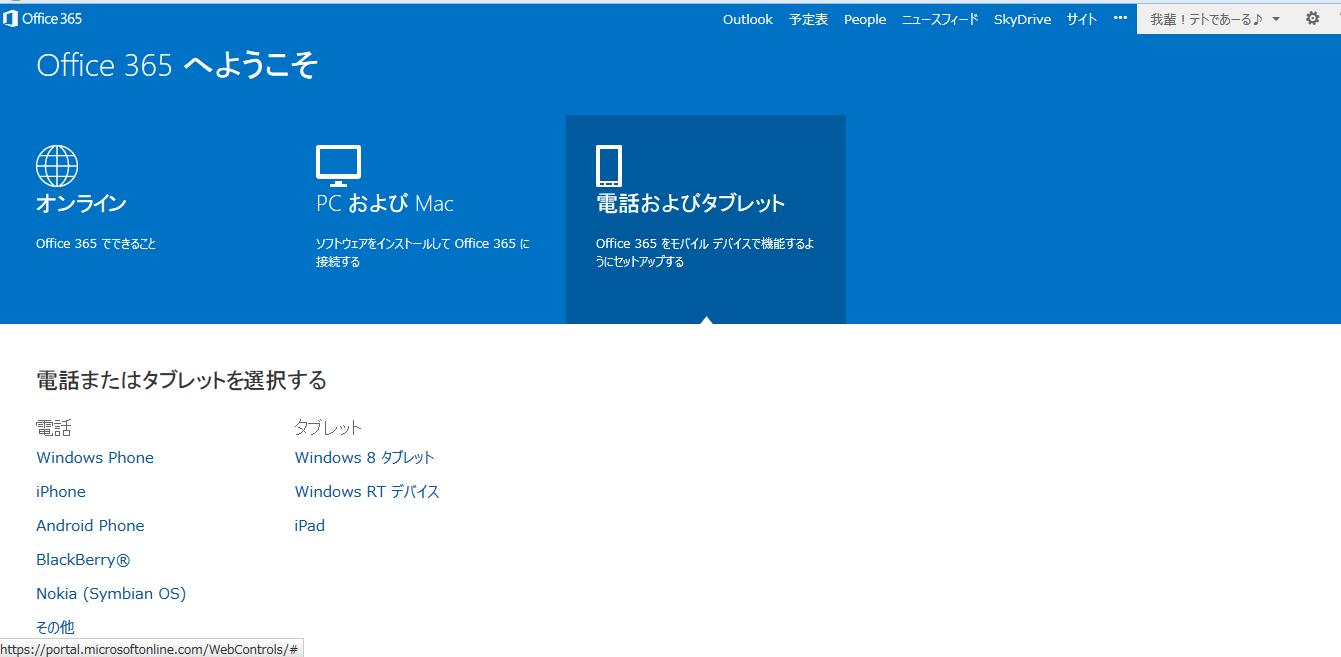This screenshot has width=1341, height=657.
Task: Click the BlackBerry® link
Action: pyautogui.click(x=83, y=560)
